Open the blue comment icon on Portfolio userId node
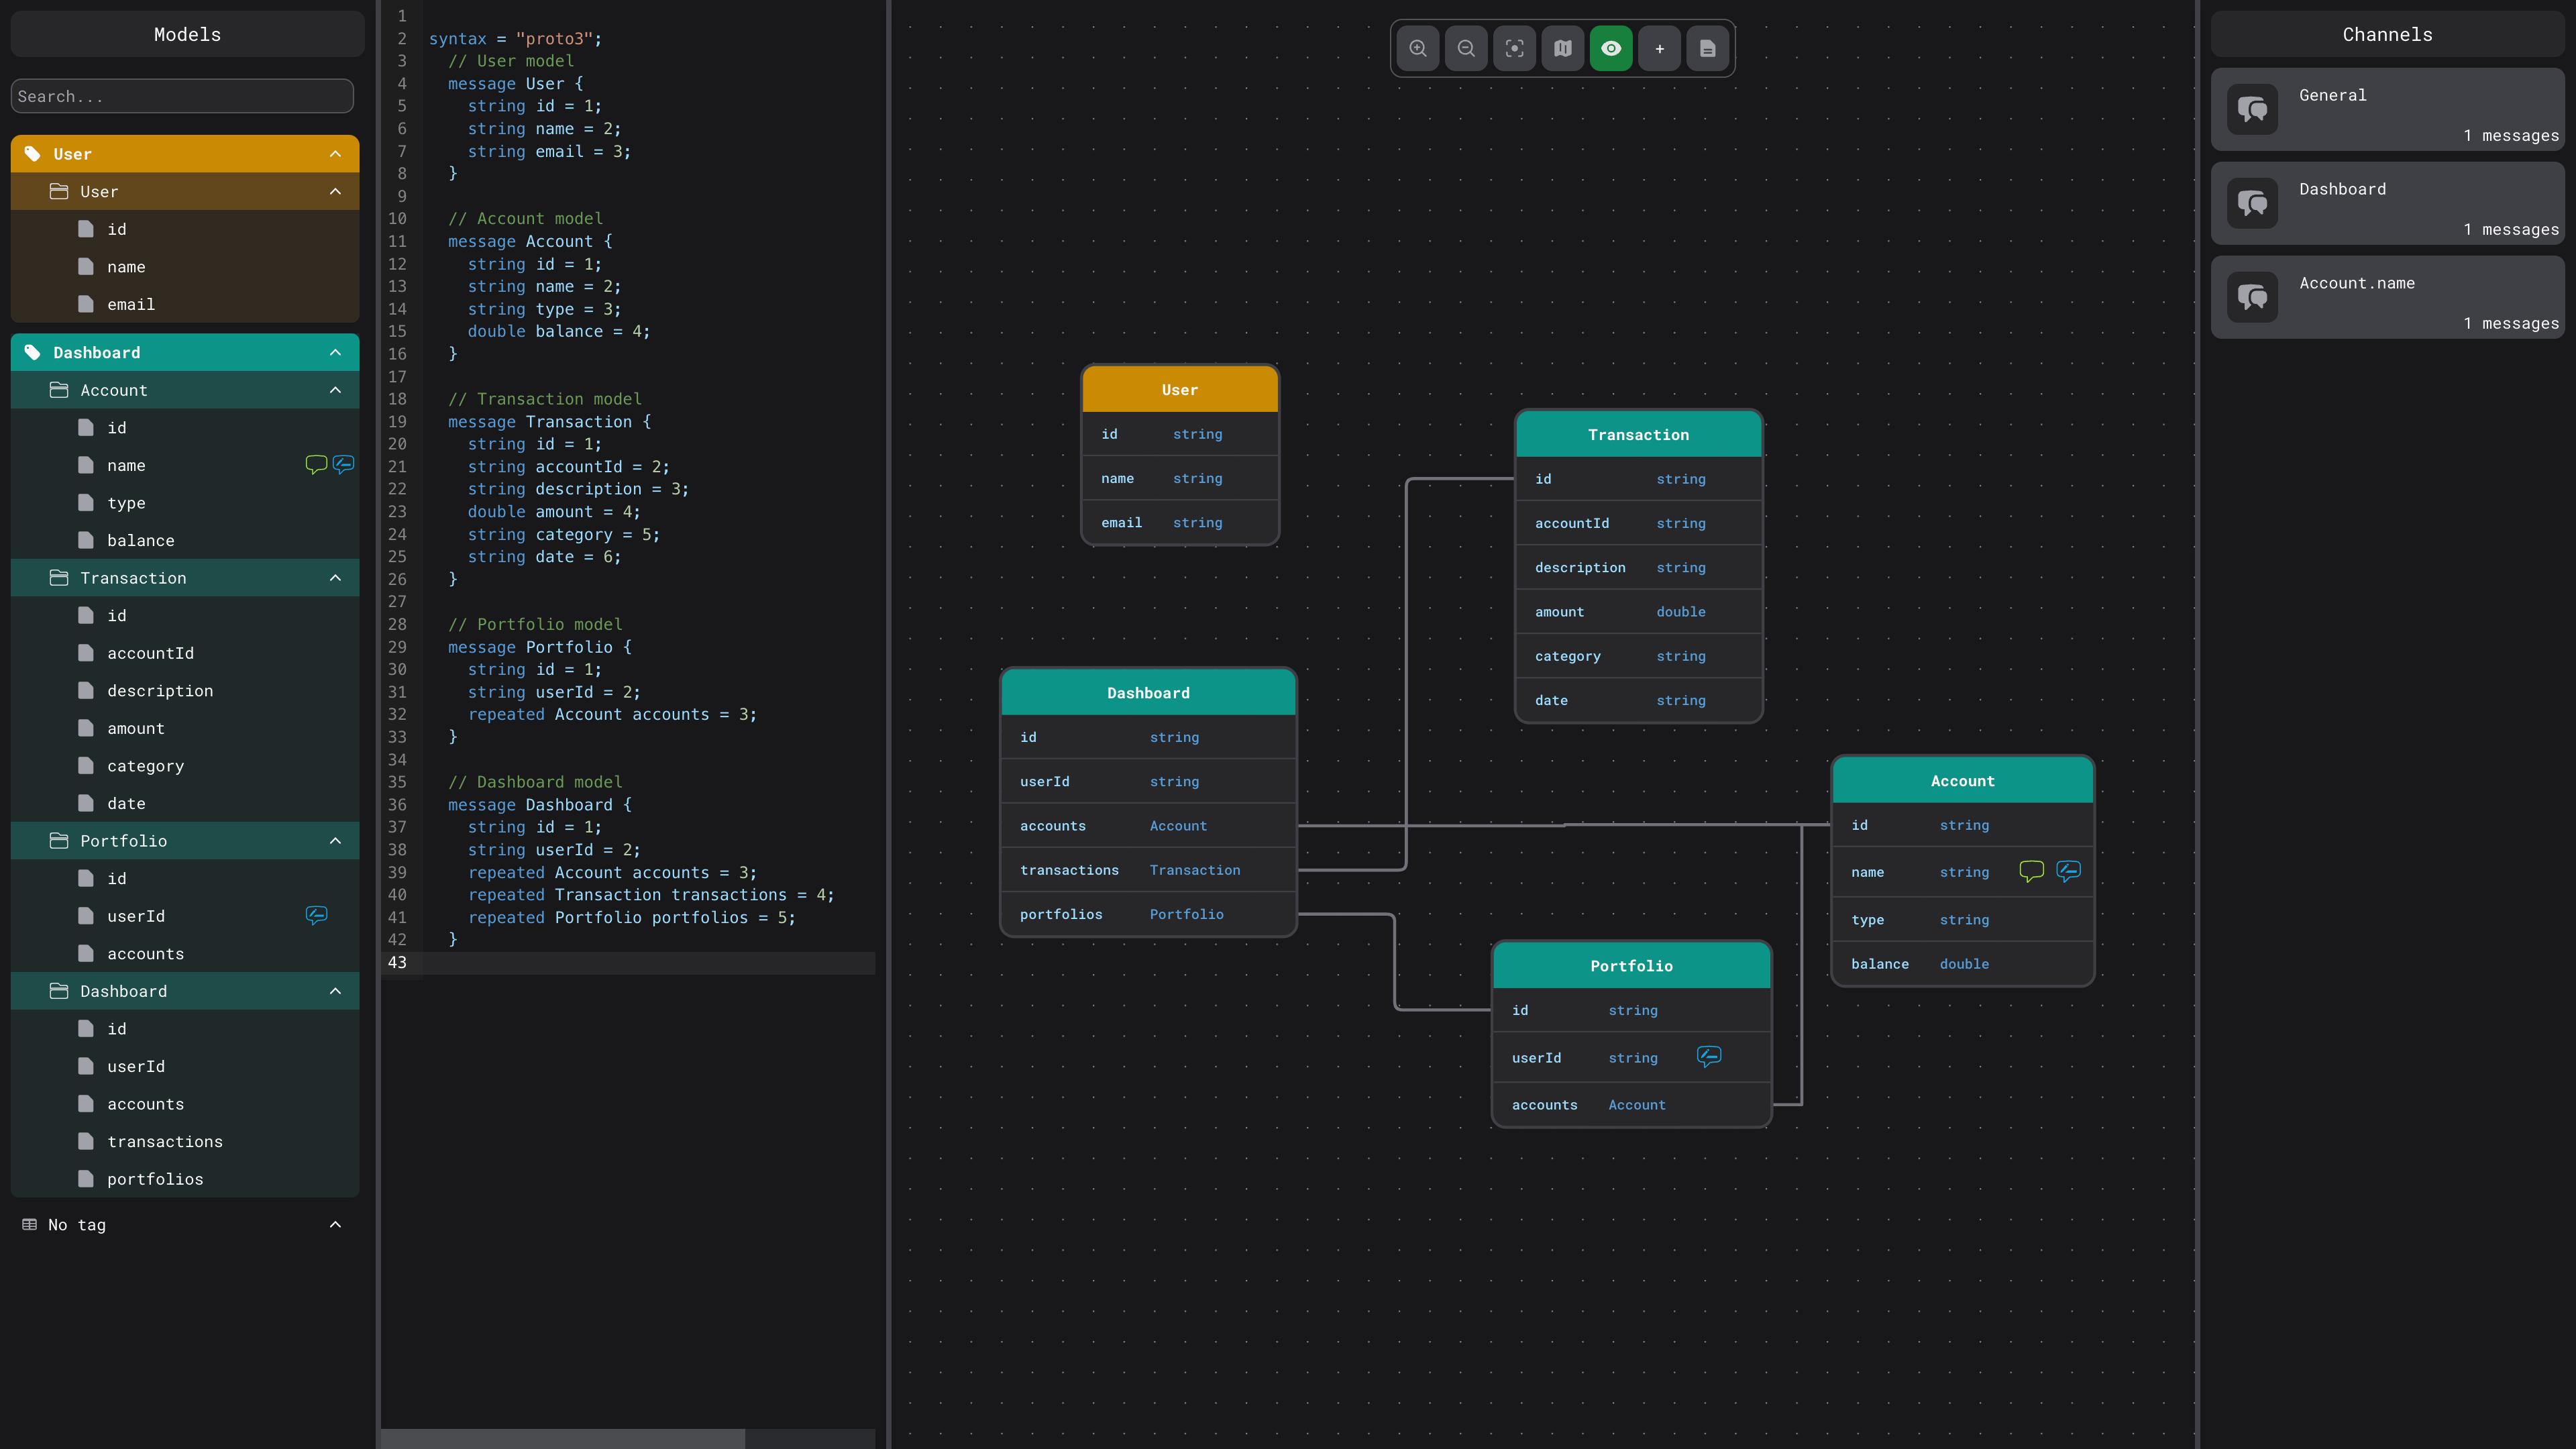2576x1449 pixels. pos(1709,1056)
